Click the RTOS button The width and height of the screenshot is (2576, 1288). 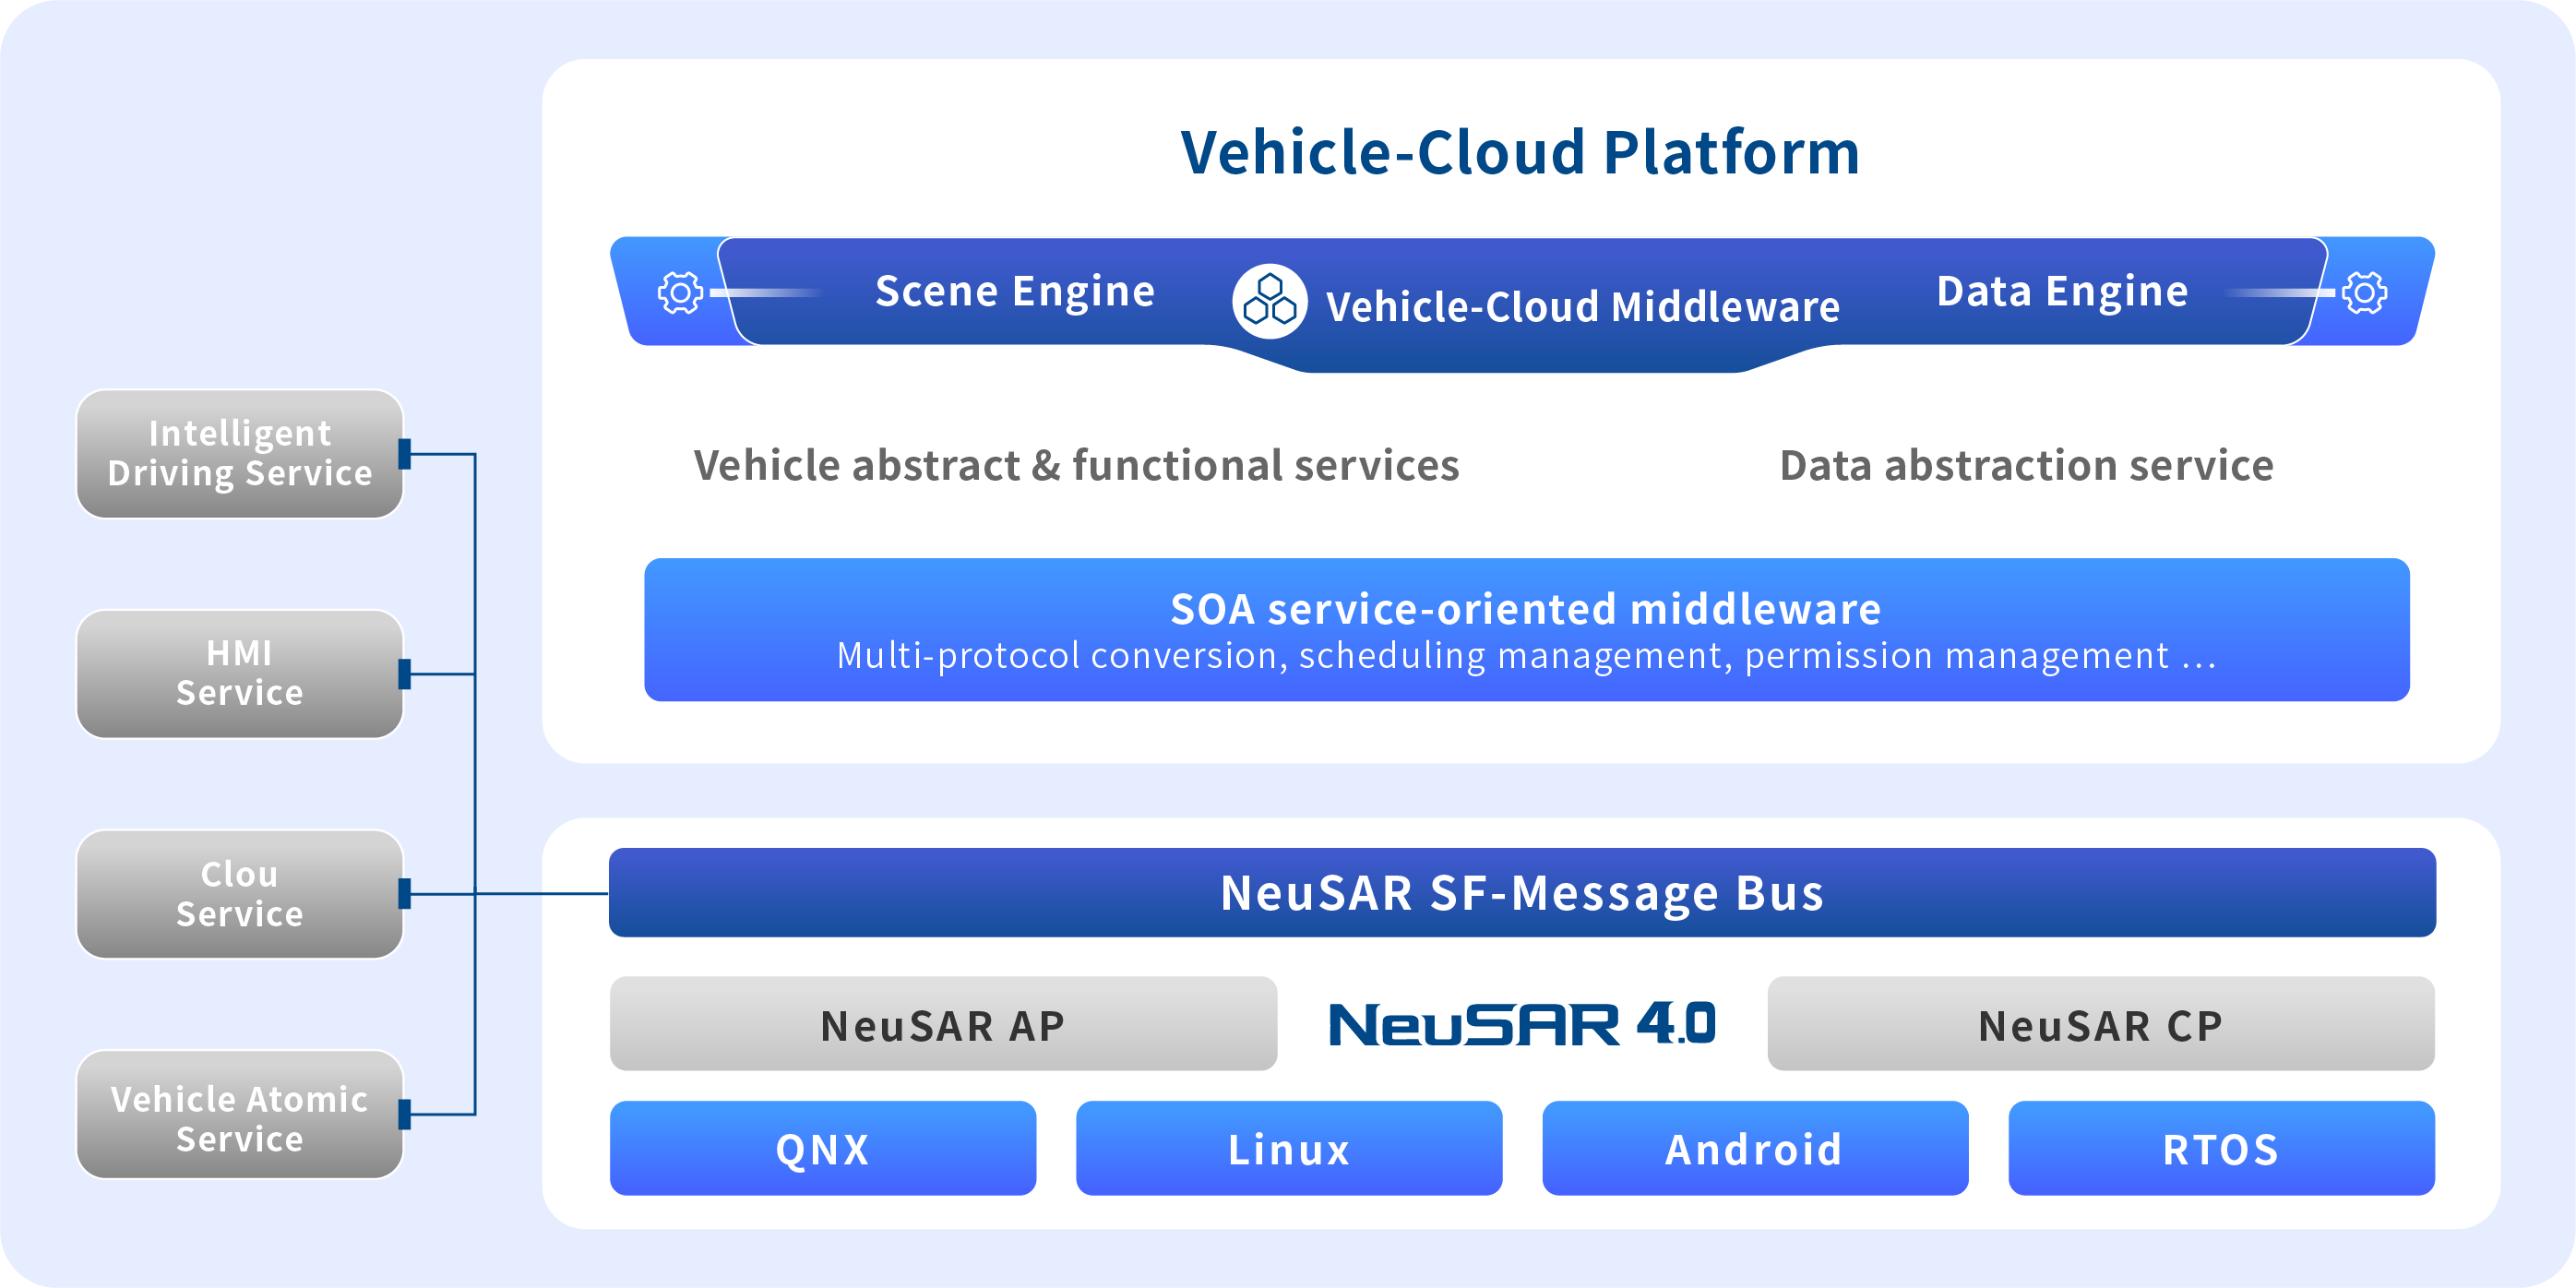click(2220, 1148)
